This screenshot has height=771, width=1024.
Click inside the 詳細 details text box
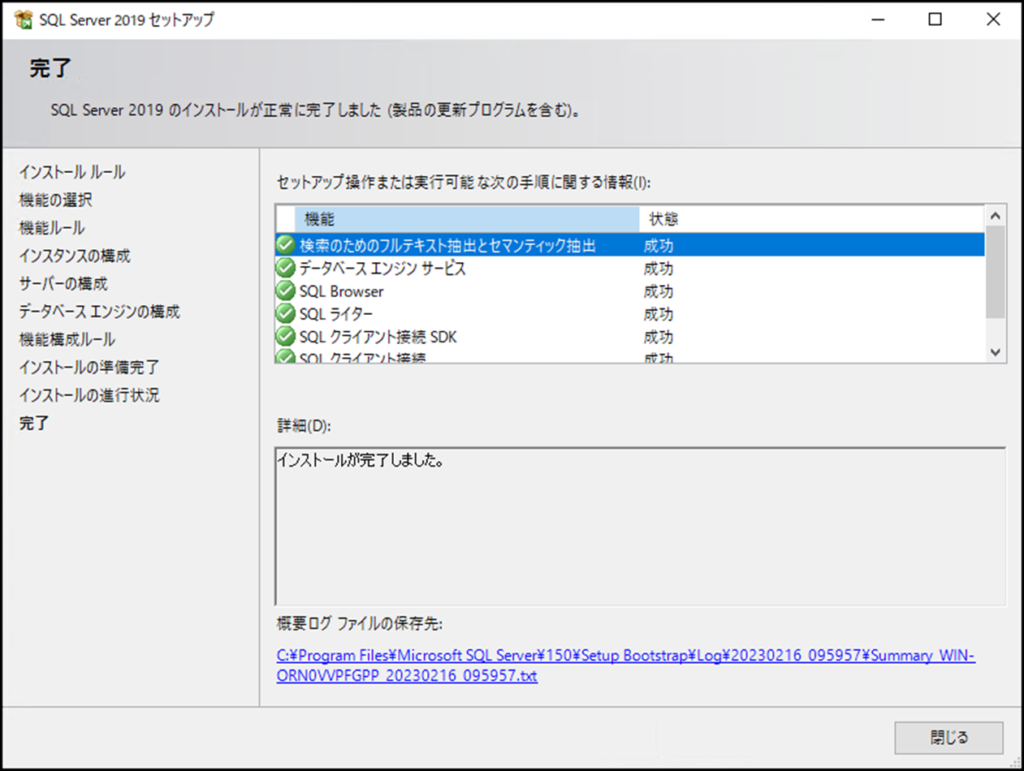click(641, 526)
